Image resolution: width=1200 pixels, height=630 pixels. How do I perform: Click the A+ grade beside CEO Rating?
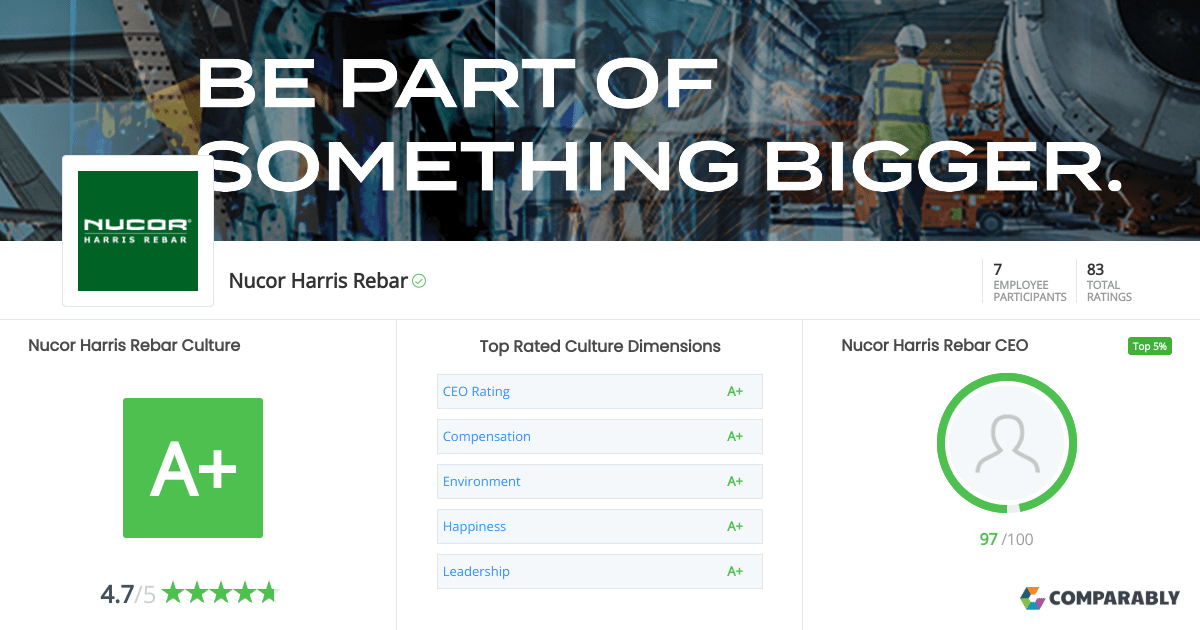pyautogui.click(x=736, y=391)
